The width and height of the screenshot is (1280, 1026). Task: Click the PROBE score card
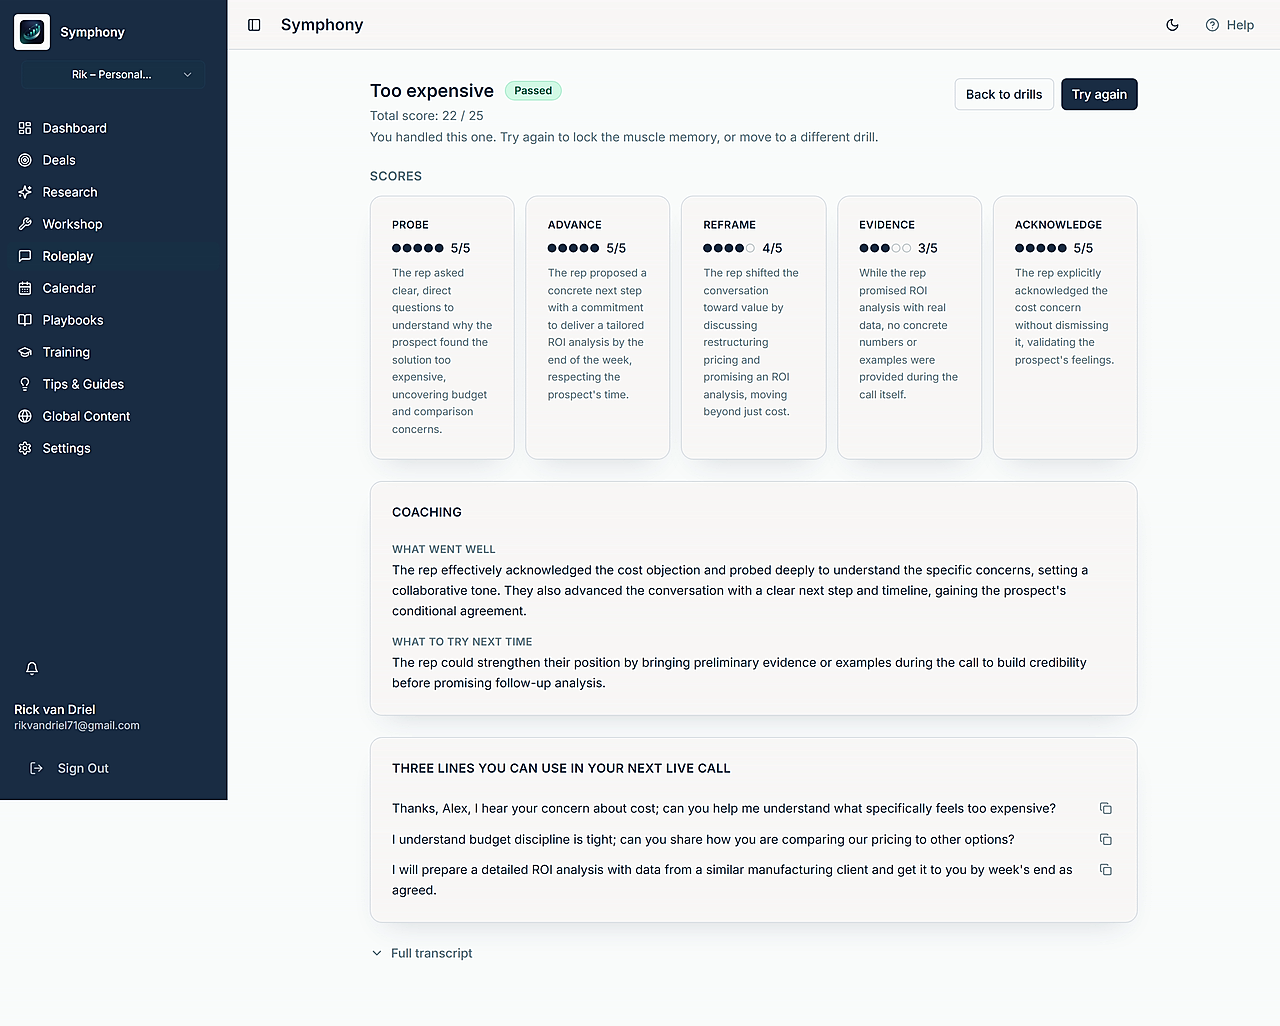(x=442, y=327)
